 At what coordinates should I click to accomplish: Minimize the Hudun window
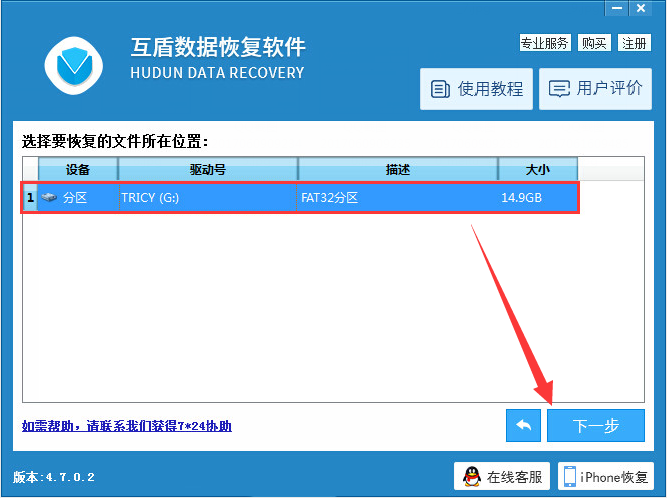pyautogui.click(x=617, y=8)
